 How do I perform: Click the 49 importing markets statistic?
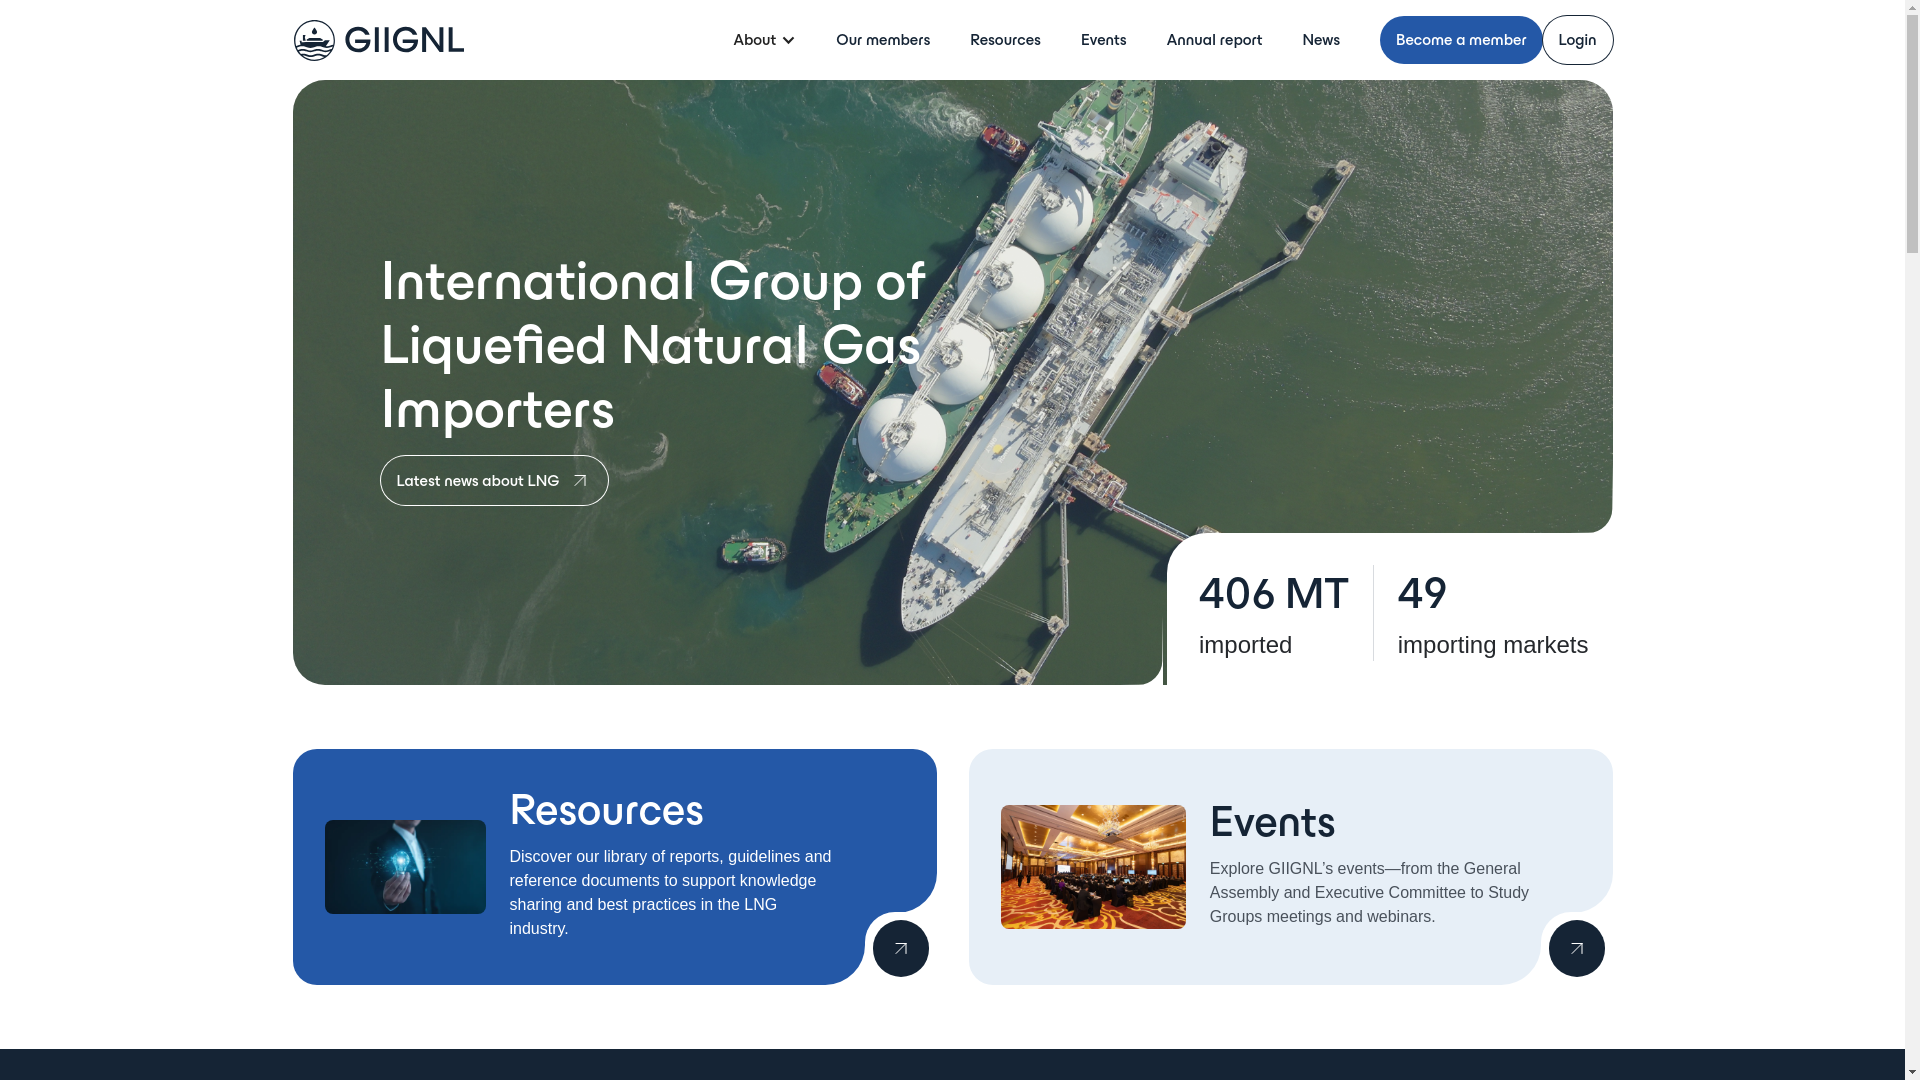click(x=1492, y=613)
